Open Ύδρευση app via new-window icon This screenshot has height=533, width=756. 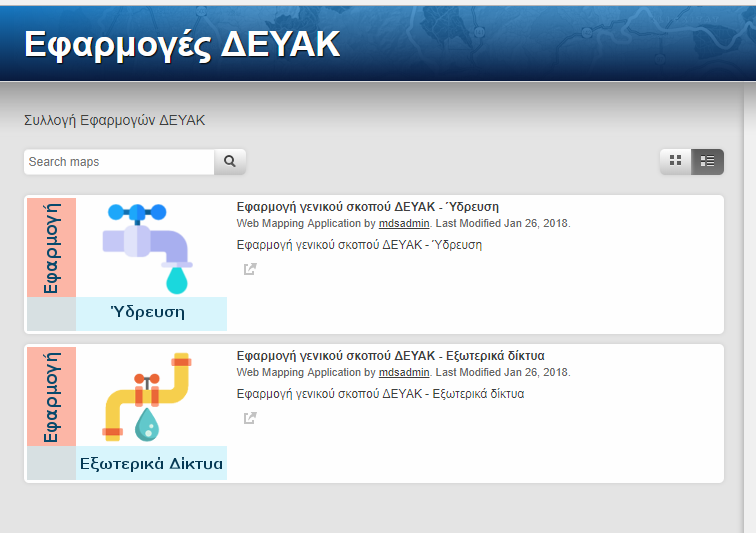pyautogui.click(x=250, y=269)
